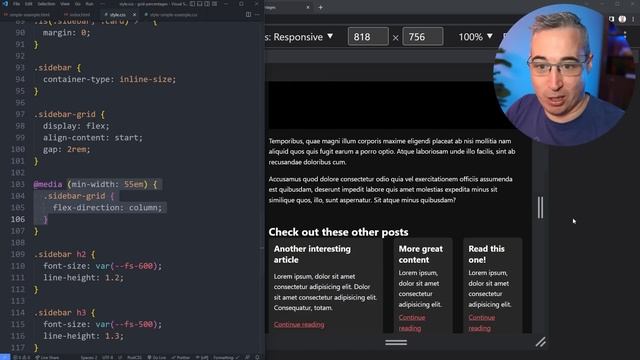Screen dimensions: 640x360
Task: Open Continue reading under Another interesting article
Action: 299,324
